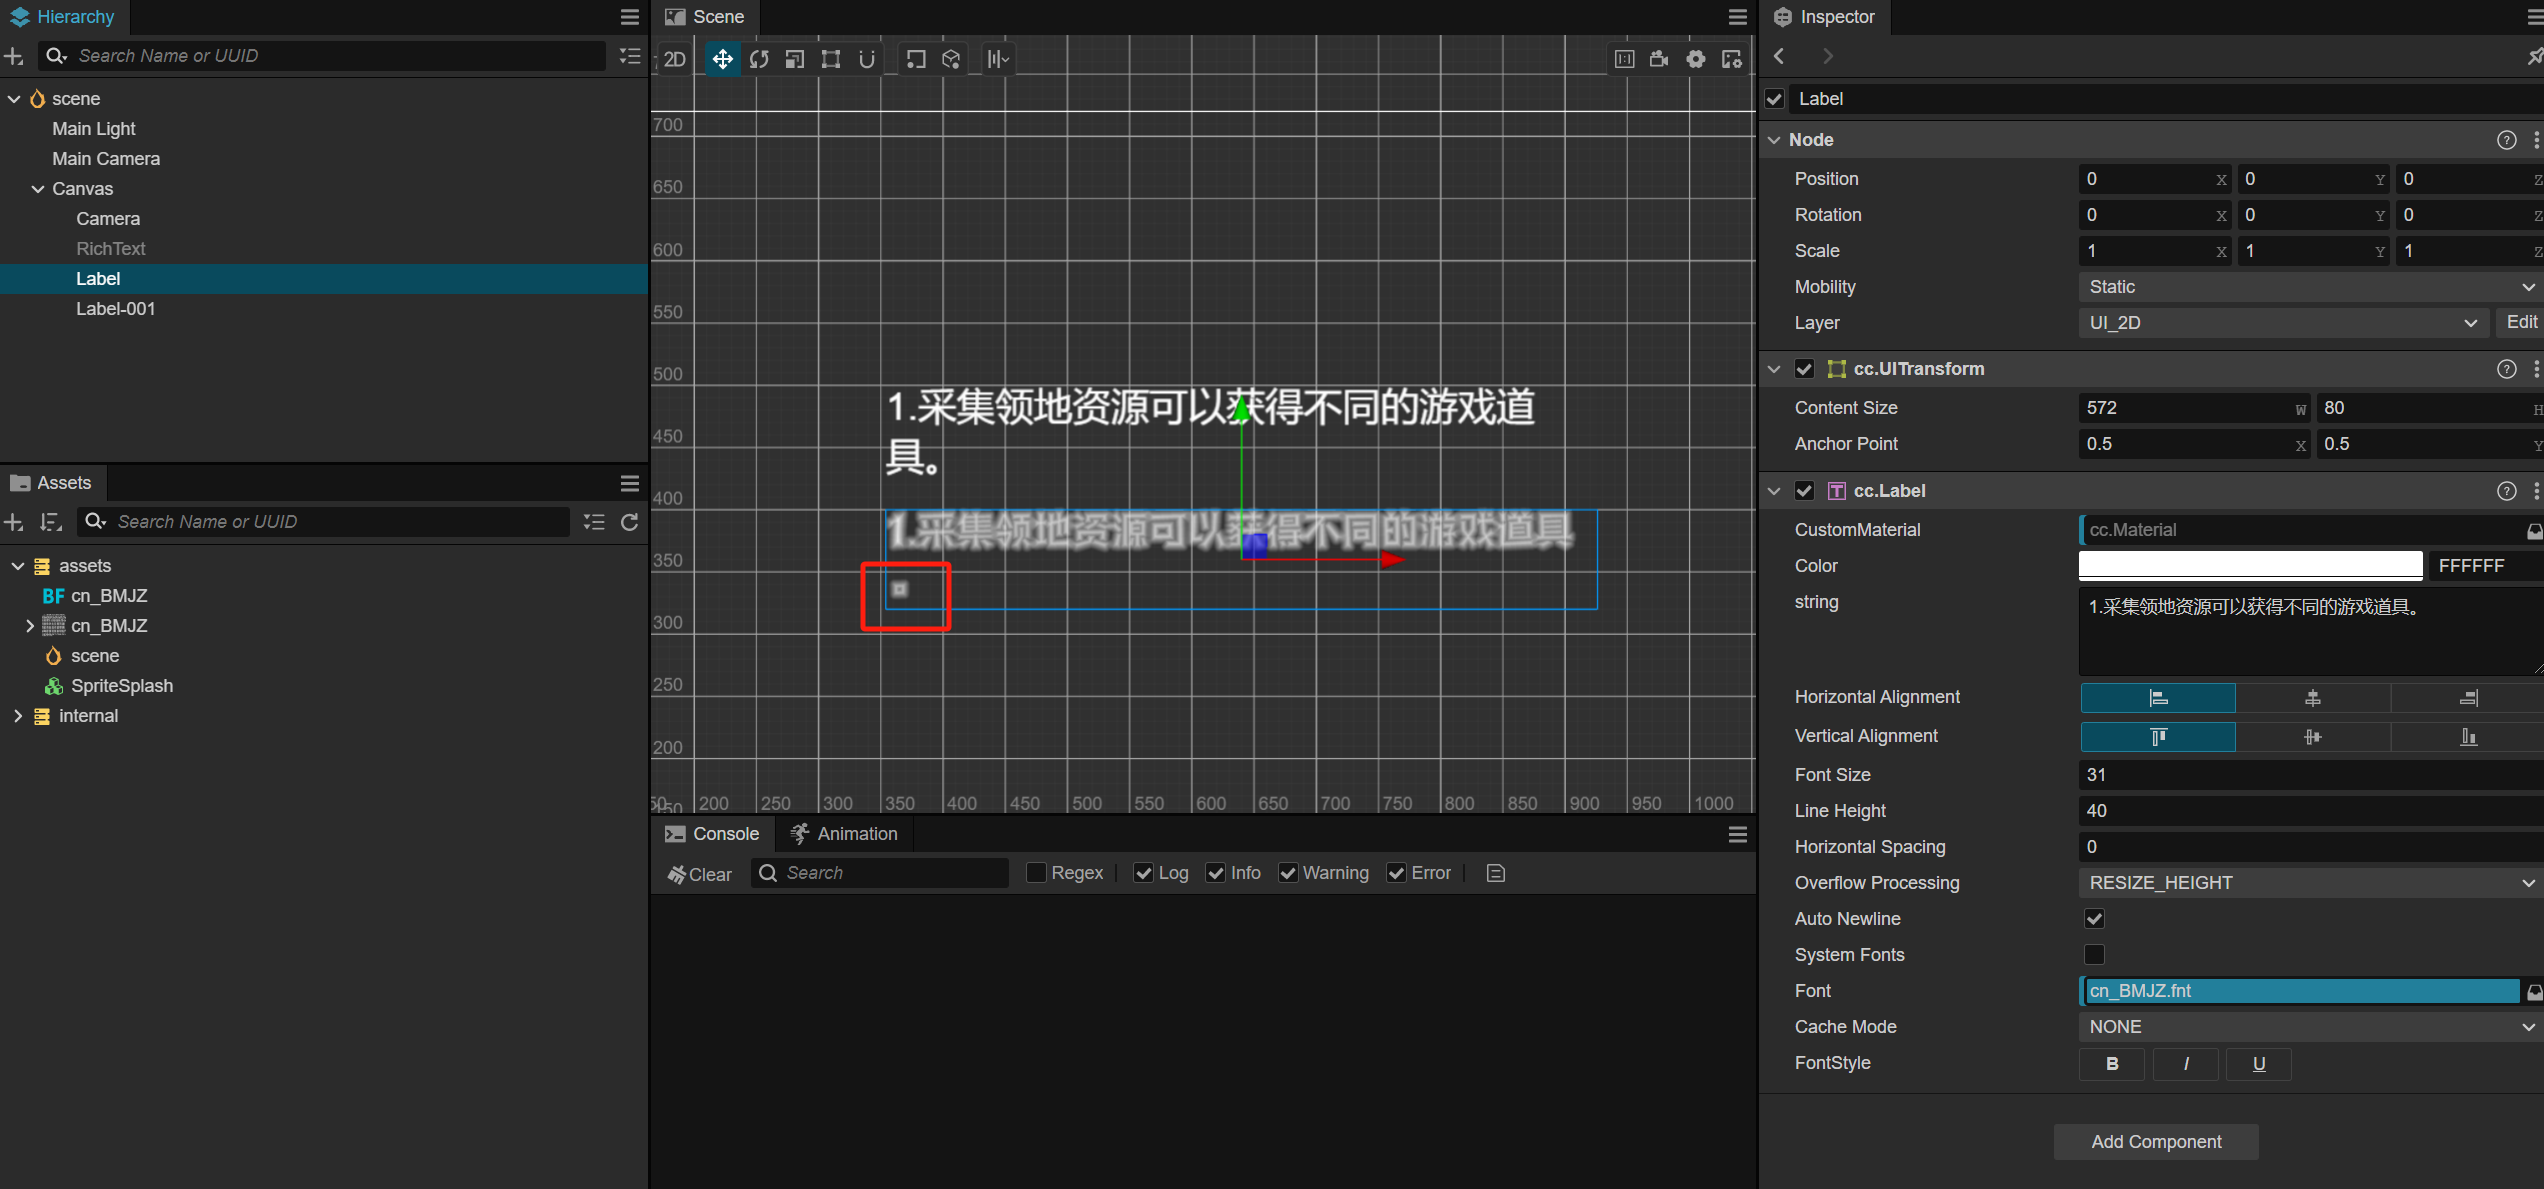Viewport: 2544px width, 1189px height.
Task: Select the Assets tab
Action: click(51, 483)
